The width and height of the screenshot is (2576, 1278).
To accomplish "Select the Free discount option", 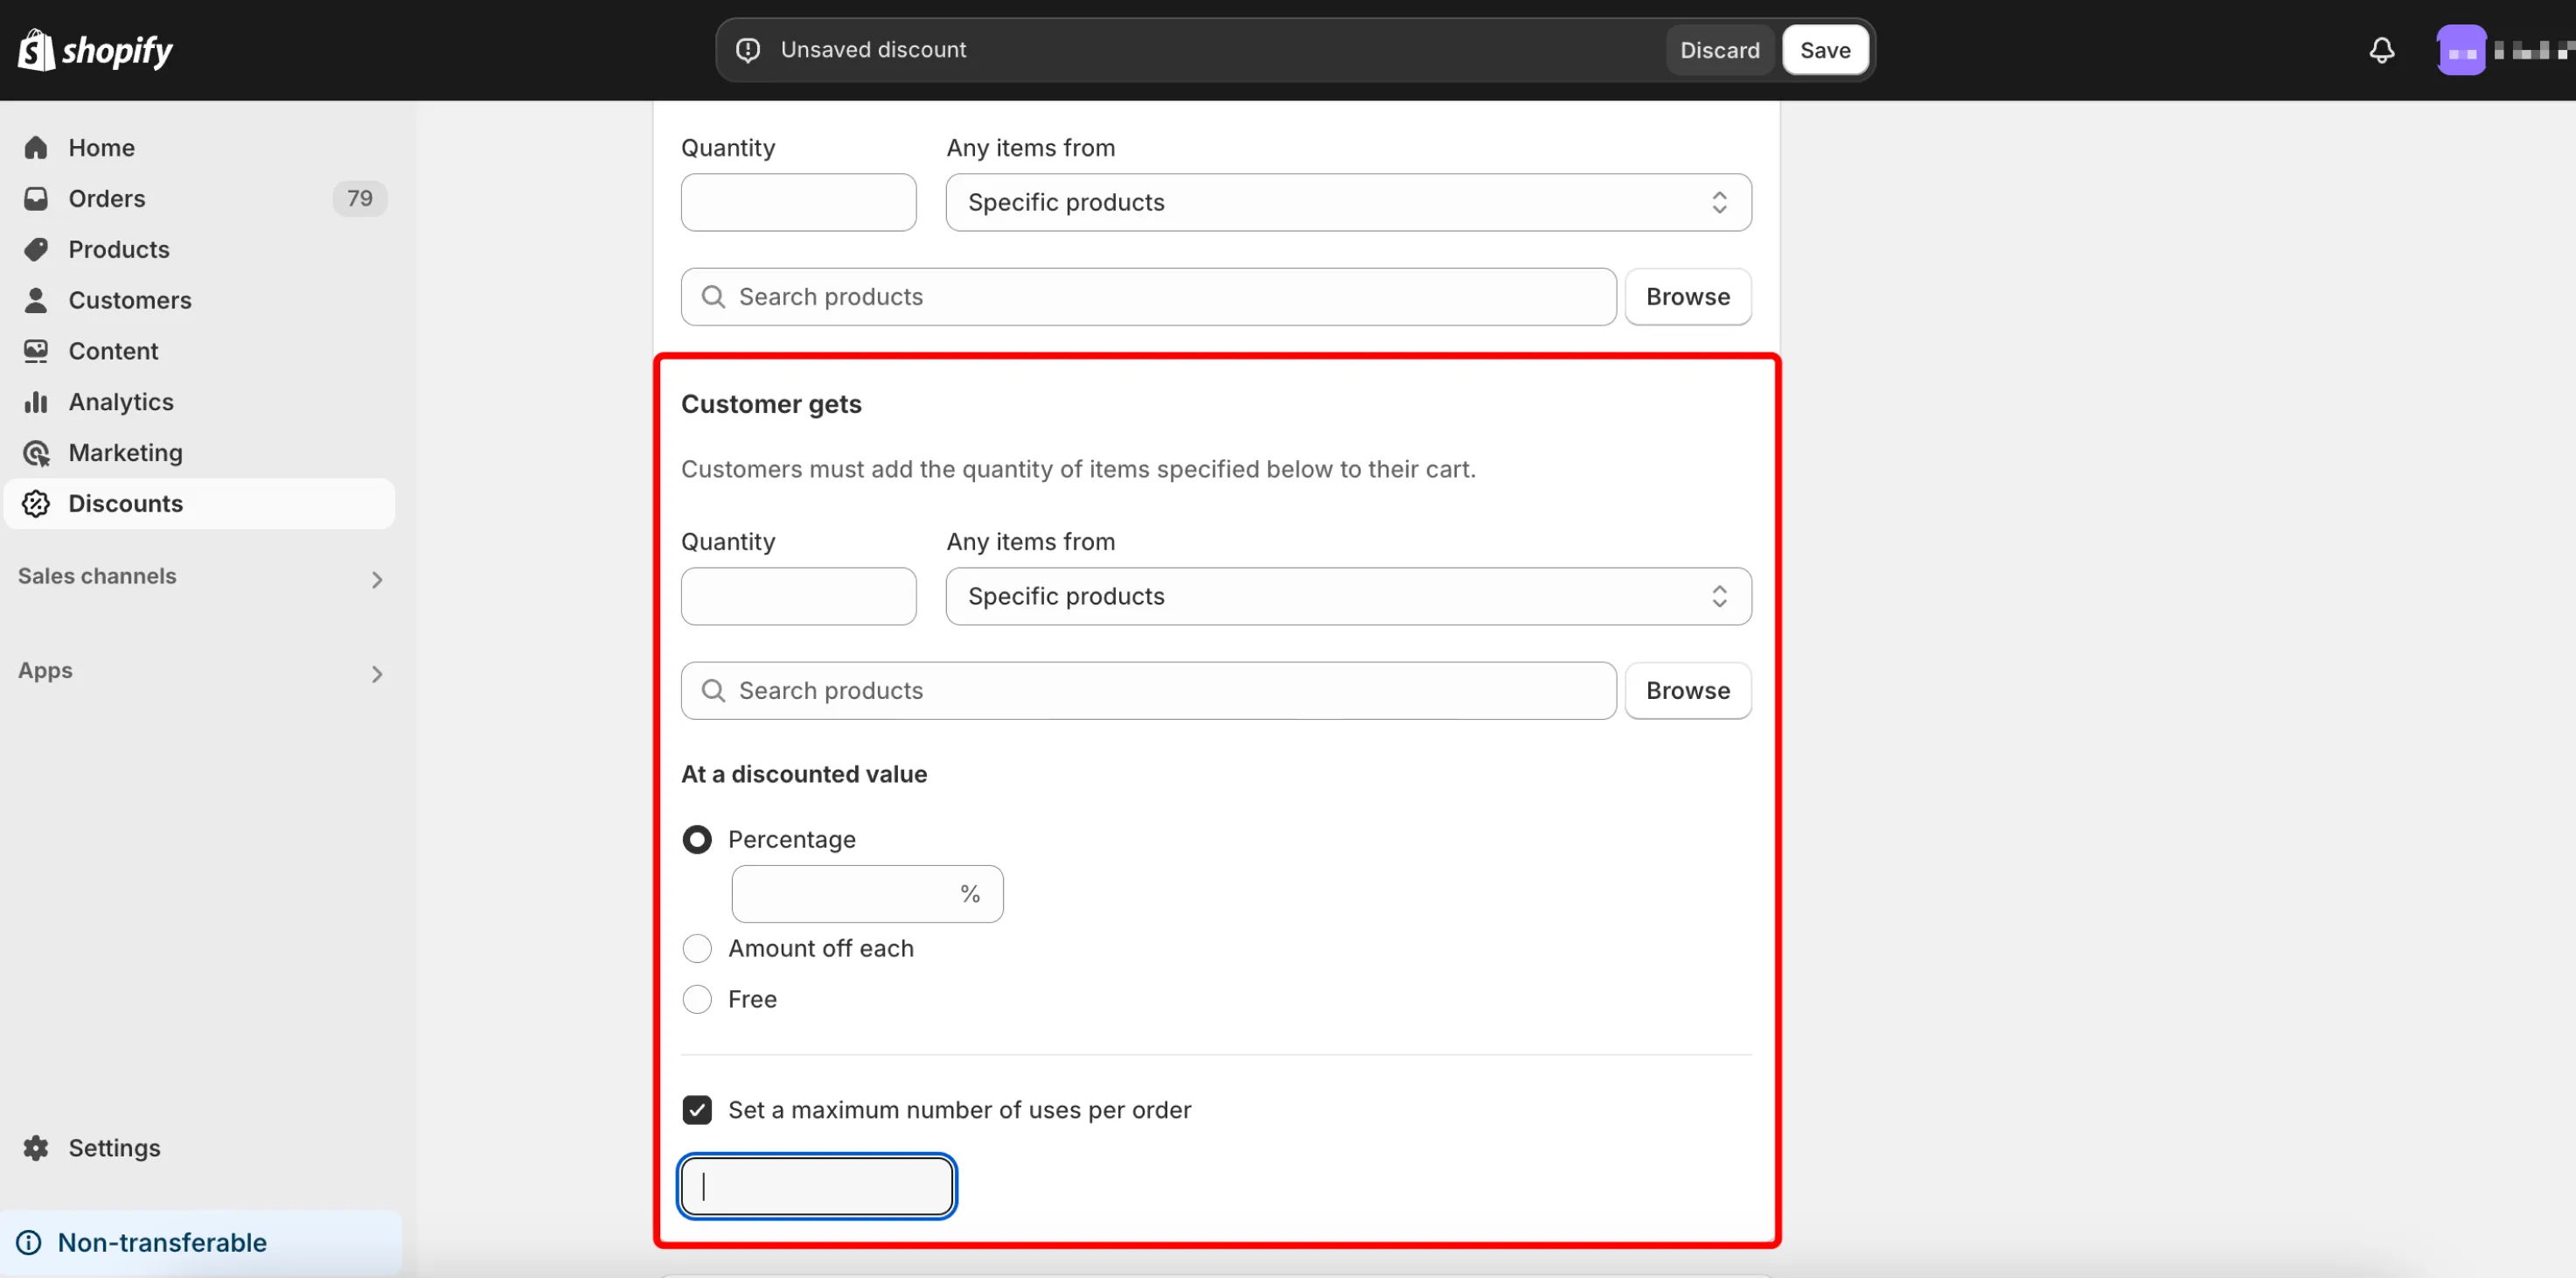I will (697, 1000).
